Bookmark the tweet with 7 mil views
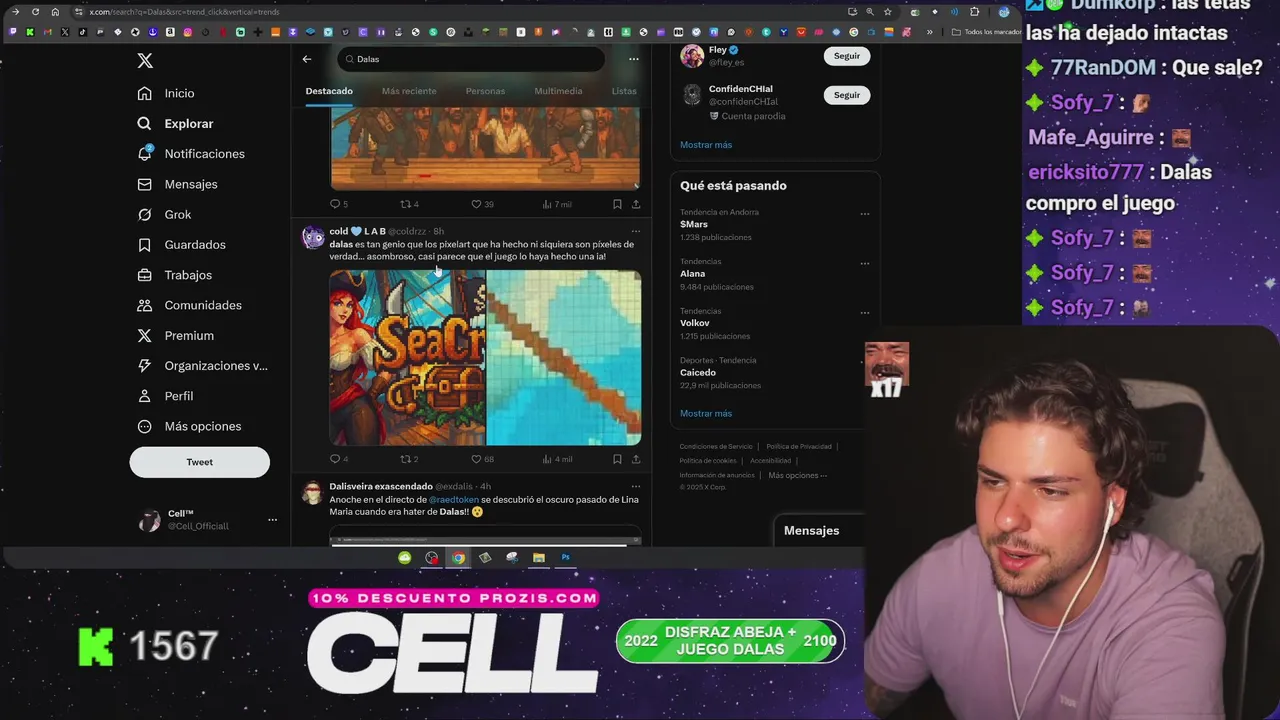The width and height of the screenshot is (1280, 720). 617,204
